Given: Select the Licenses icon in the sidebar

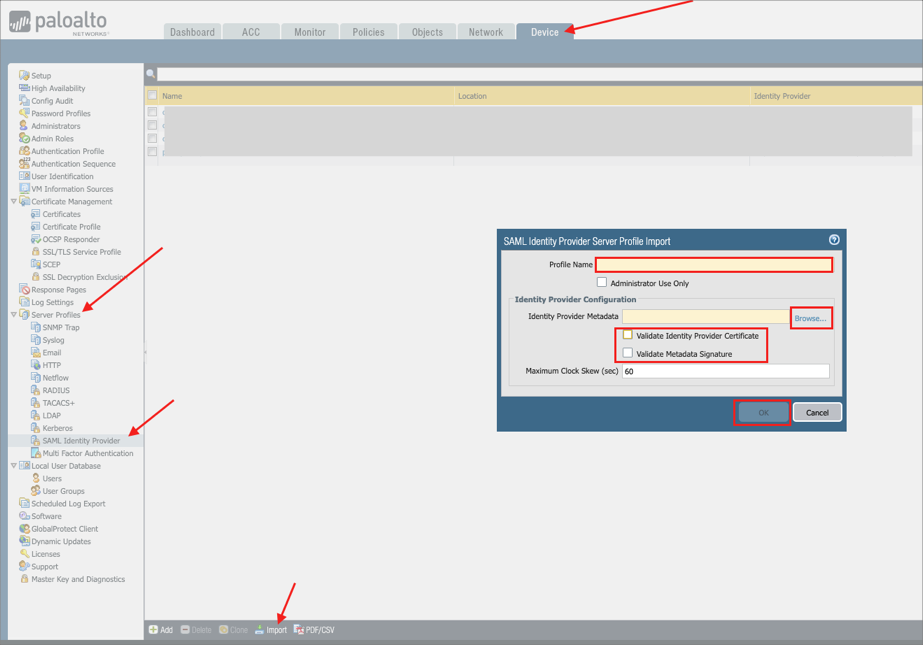Looking at the screenshot, I should pos(24,554).
